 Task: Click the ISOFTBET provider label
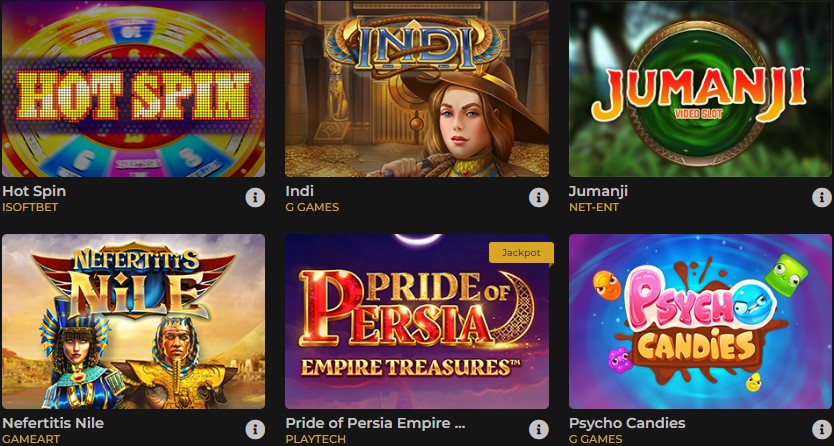point(30,207)
